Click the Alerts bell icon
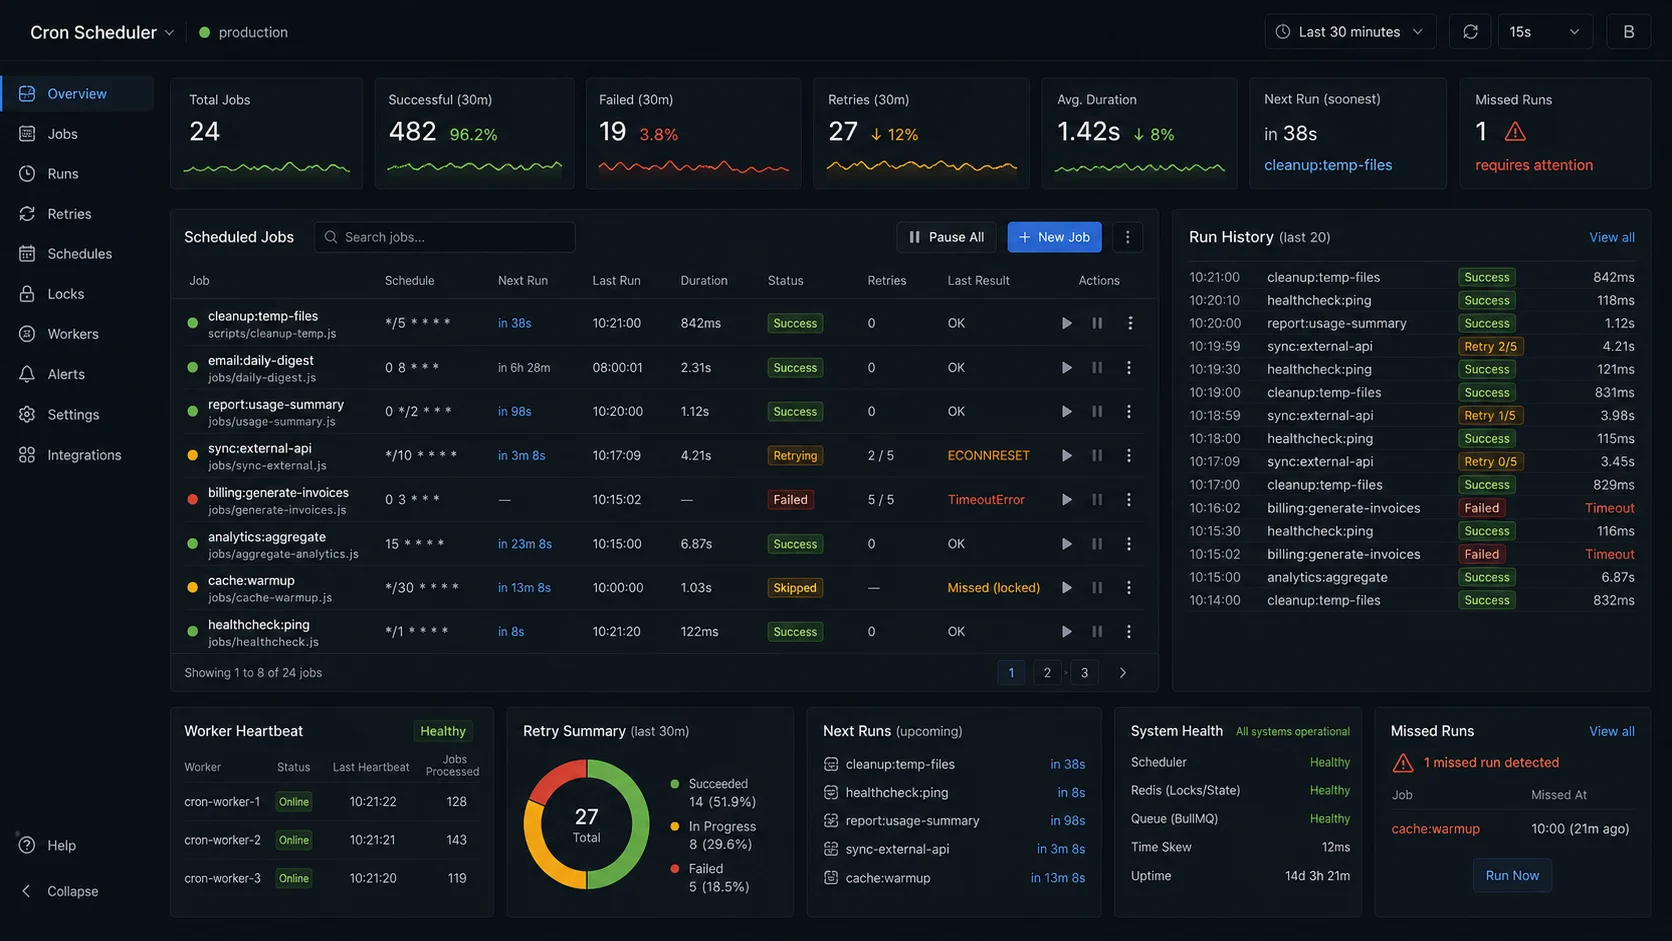Viewport: 1672px width, 941px height. coord(27,374)
